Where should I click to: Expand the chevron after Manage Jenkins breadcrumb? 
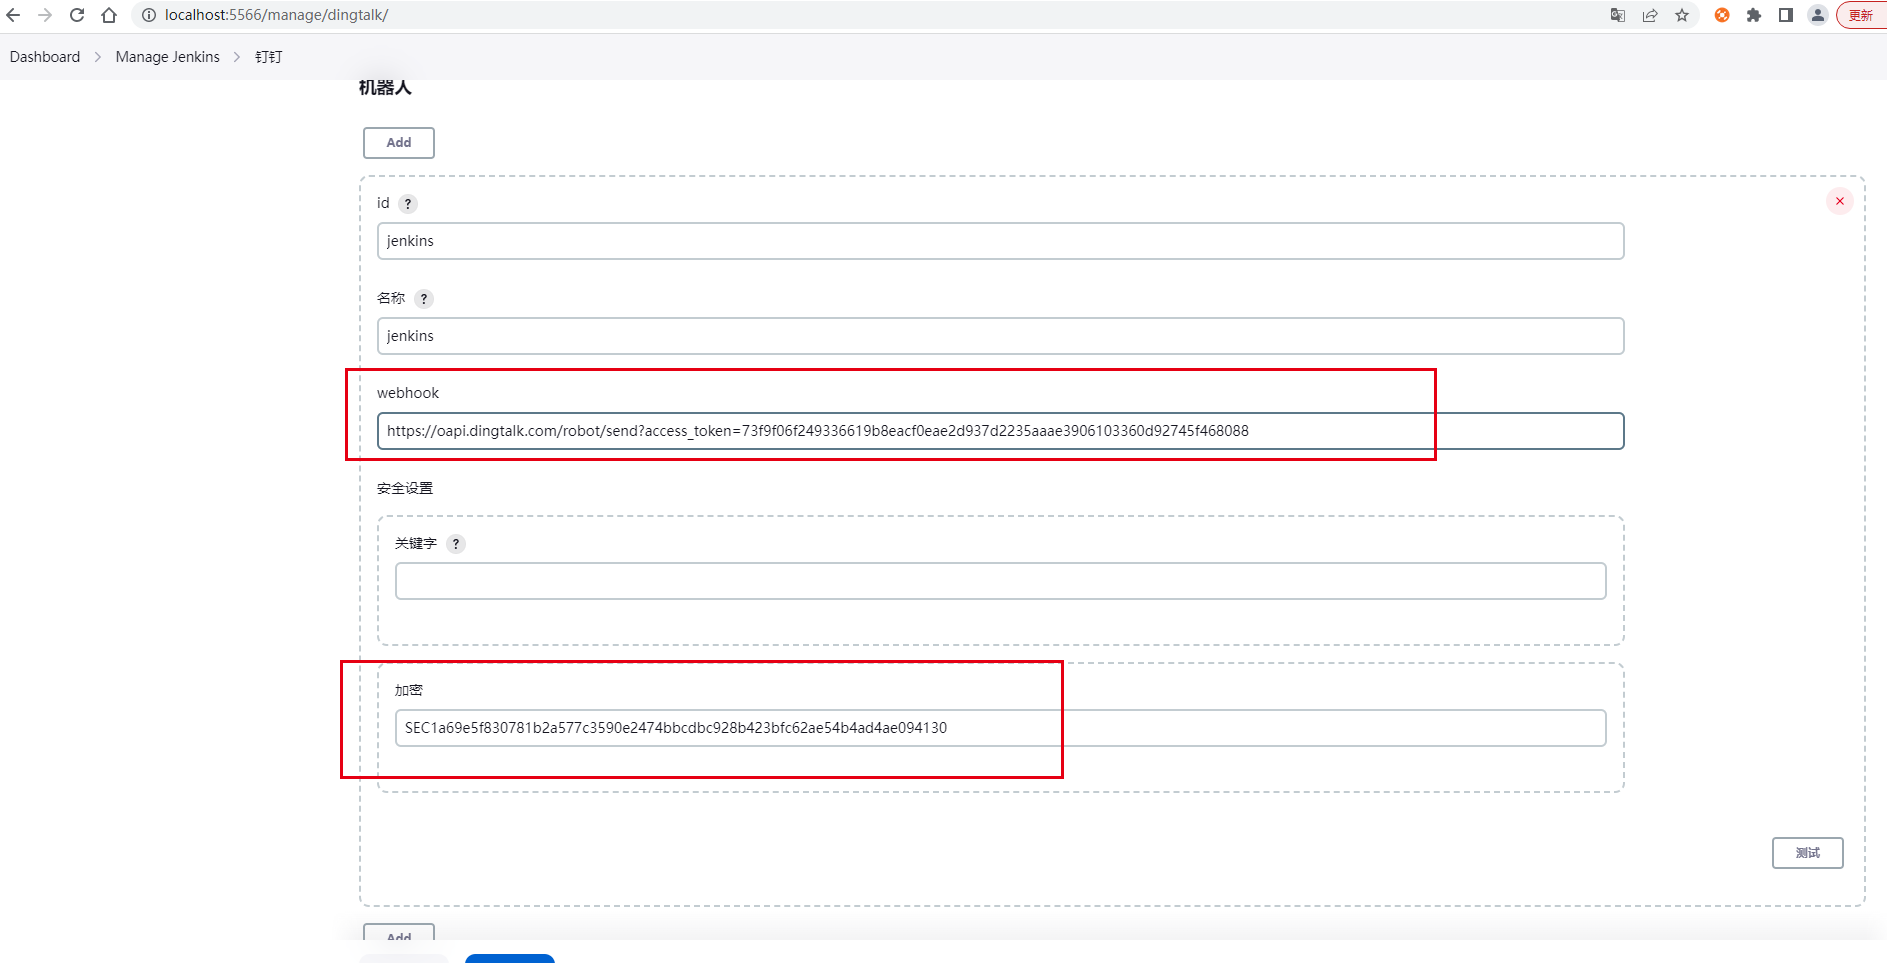tap(237, 57)
